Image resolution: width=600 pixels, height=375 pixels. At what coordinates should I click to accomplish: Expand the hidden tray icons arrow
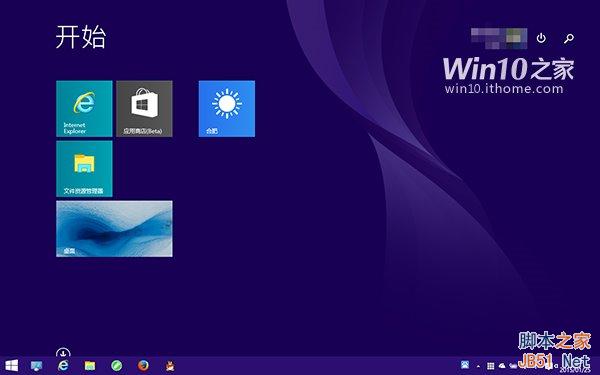tap(478, 367)
